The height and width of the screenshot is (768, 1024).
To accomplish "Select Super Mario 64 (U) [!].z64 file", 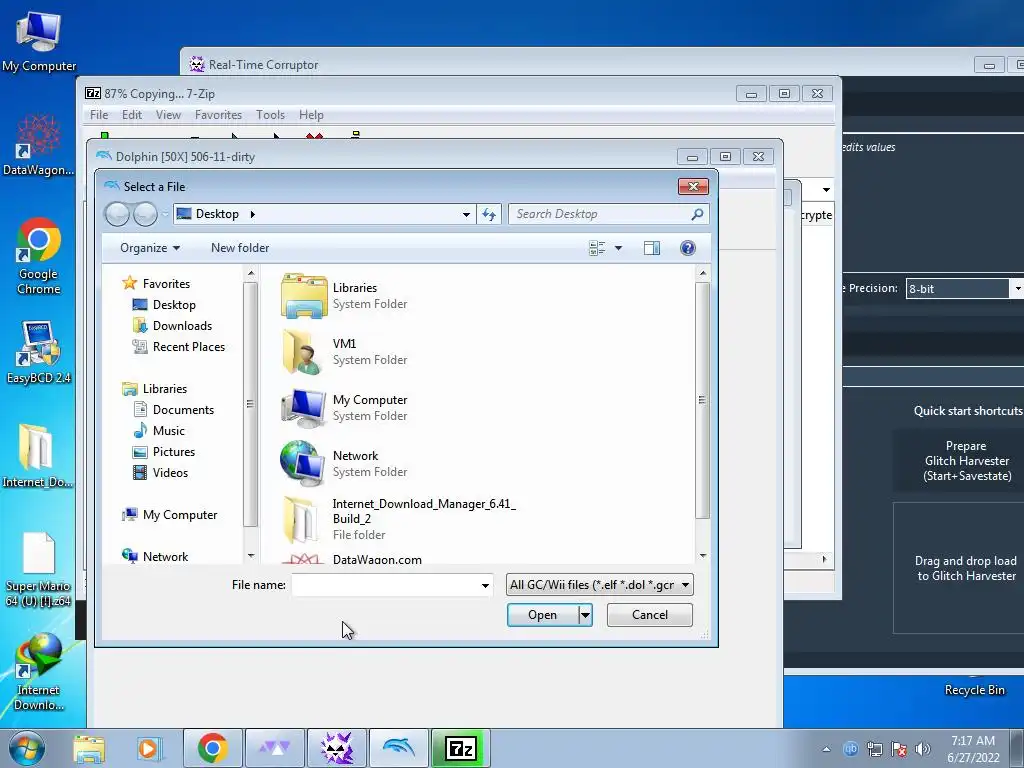I will [x=38, y=569].
